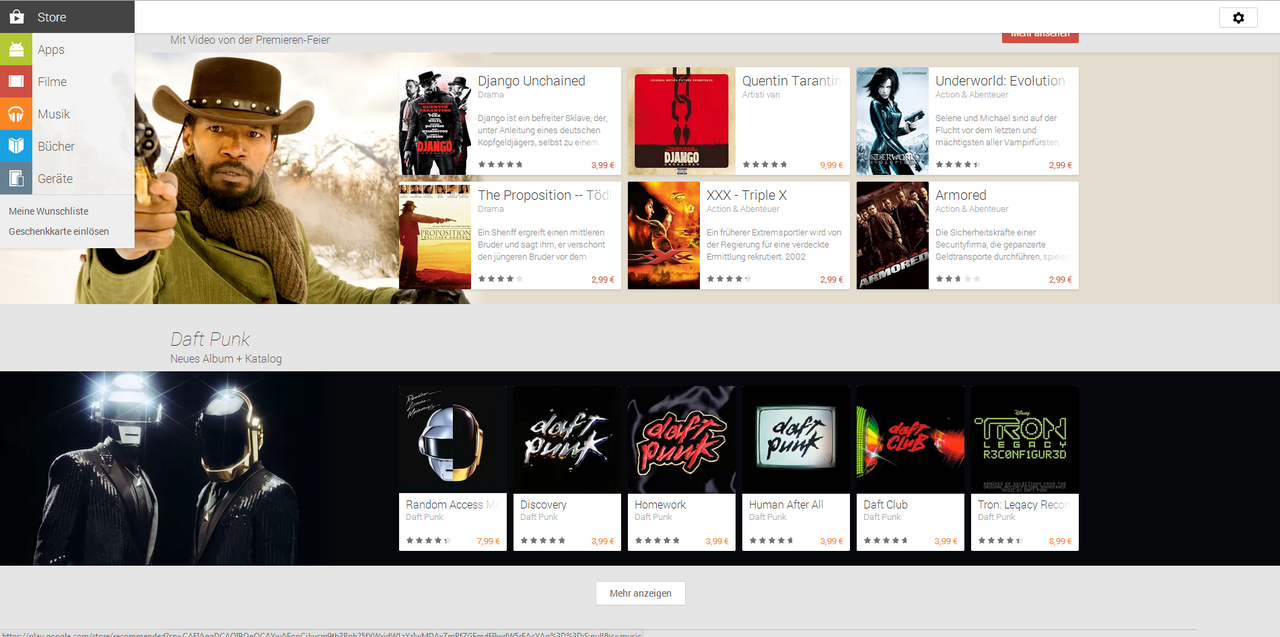Click the Mehr anzeigen button

point(640,593)
